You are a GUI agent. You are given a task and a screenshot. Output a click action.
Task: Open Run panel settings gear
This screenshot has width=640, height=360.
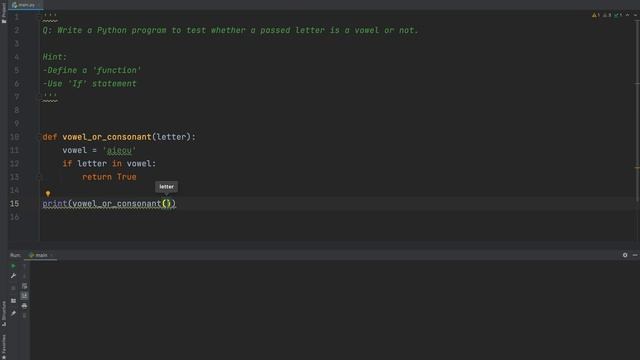(x=625, y=255)
